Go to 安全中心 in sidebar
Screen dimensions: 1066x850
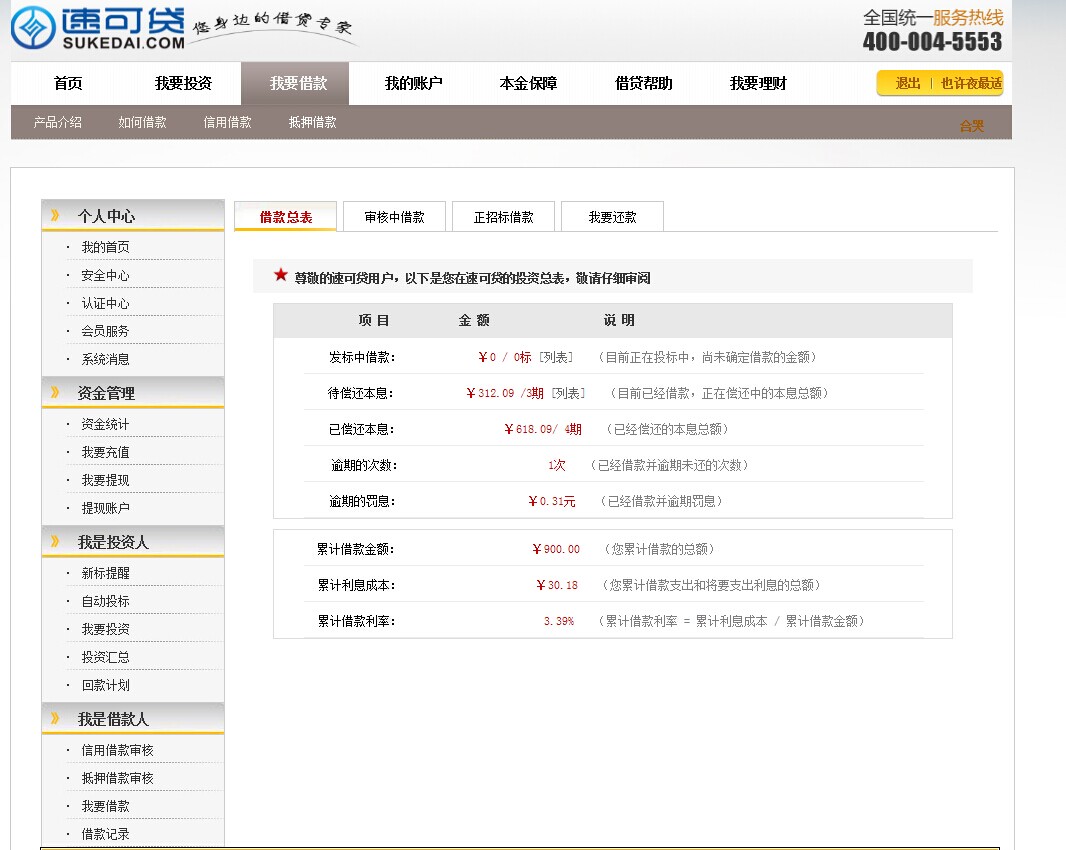point(105,275)
